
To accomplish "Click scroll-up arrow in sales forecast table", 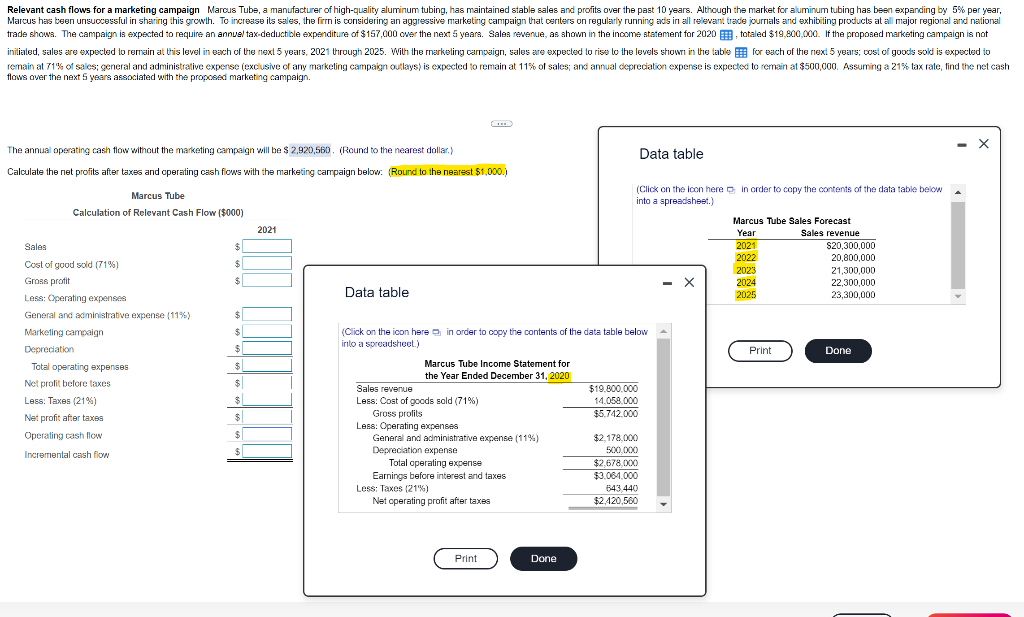I will 958,192.
